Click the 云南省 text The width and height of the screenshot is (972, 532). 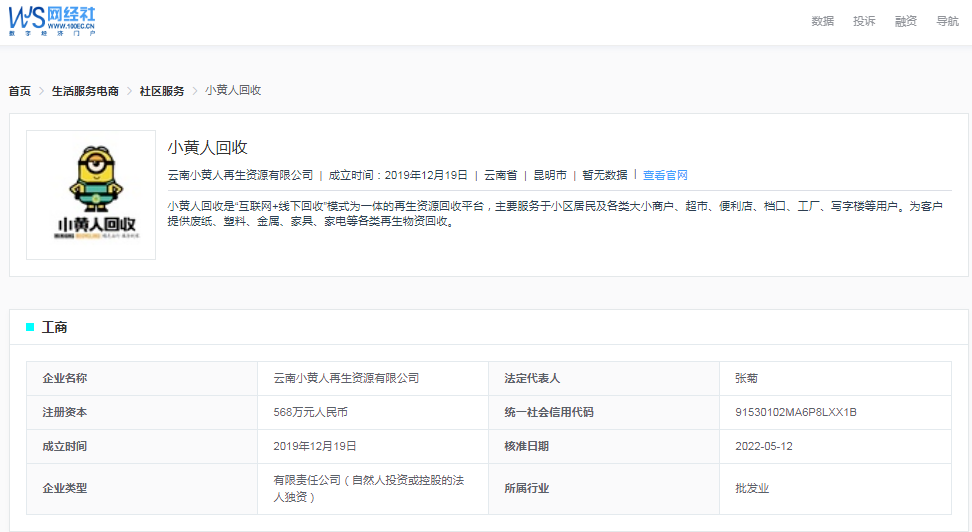tap(500, 175)
